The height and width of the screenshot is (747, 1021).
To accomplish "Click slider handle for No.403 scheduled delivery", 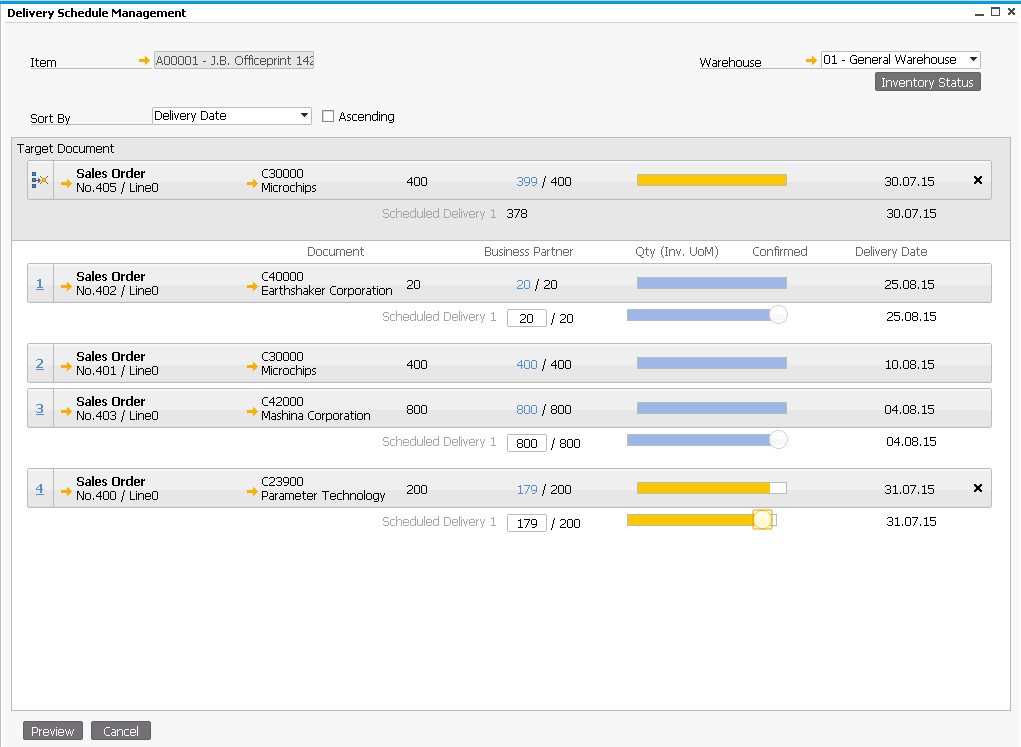I will [x=778, y=440].
